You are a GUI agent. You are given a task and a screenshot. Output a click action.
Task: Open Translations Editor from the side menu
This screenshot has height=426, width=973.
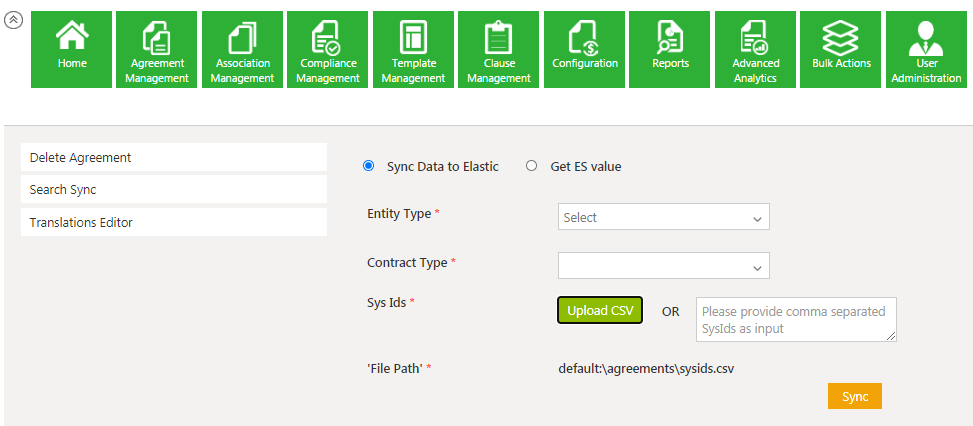(173, 222)
